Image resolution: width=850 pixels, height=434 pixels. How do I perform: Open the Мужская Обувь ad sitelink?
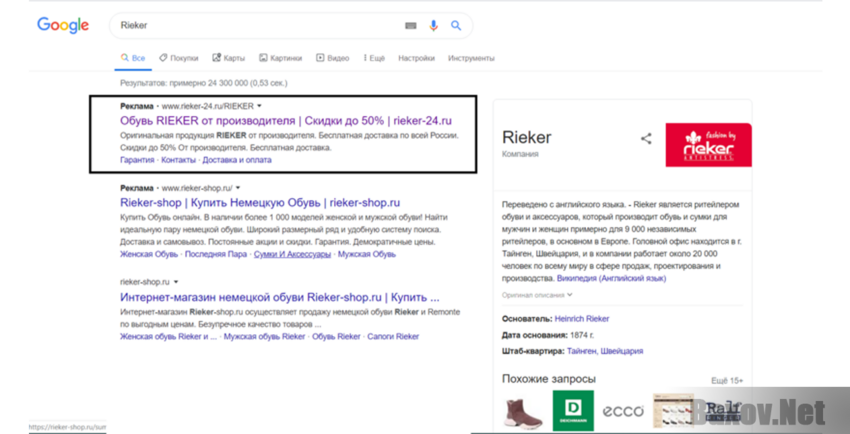[367, 254]
